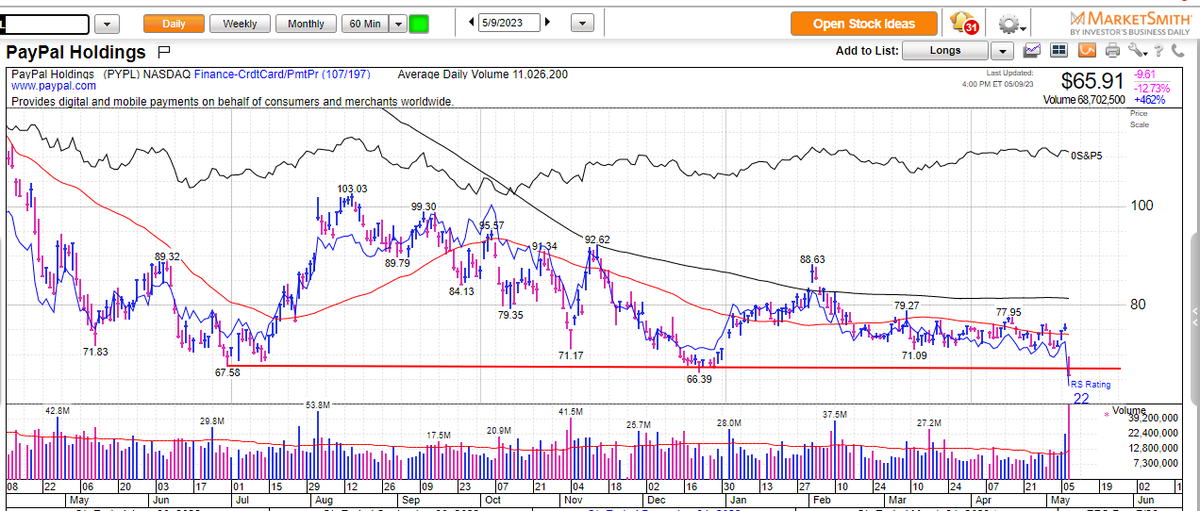Click the Volume 68,702,500 text
Screen dimensions: 1200x511
click(1082, 100)
